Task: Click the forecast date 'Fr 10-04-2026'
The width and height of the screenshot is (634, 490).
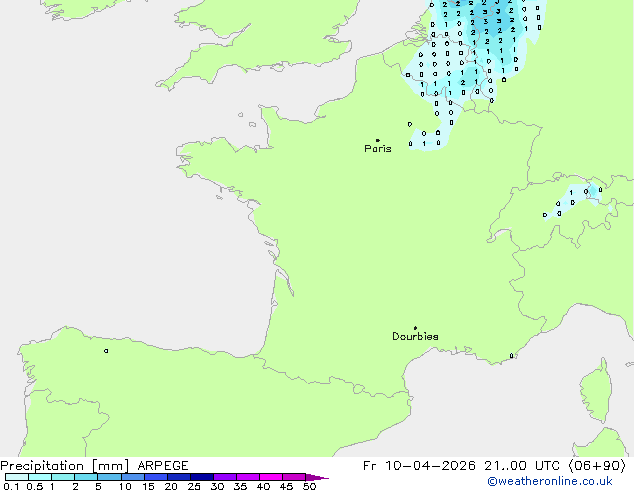Action: tap(419, 466)
